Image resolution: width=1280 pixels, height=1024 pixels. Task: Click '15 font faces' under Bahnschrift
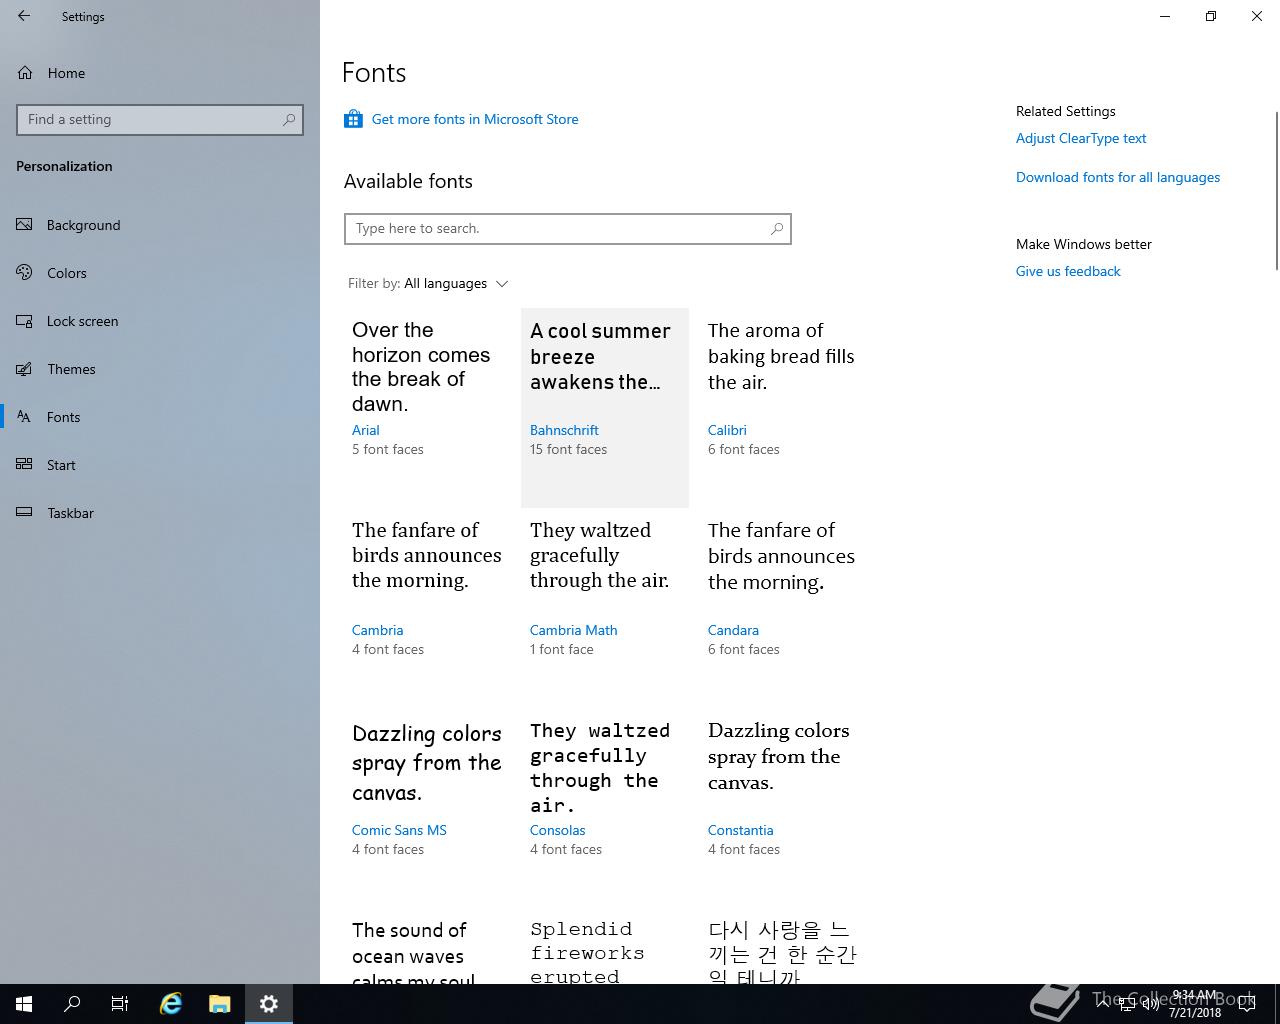tap(568, 450)
